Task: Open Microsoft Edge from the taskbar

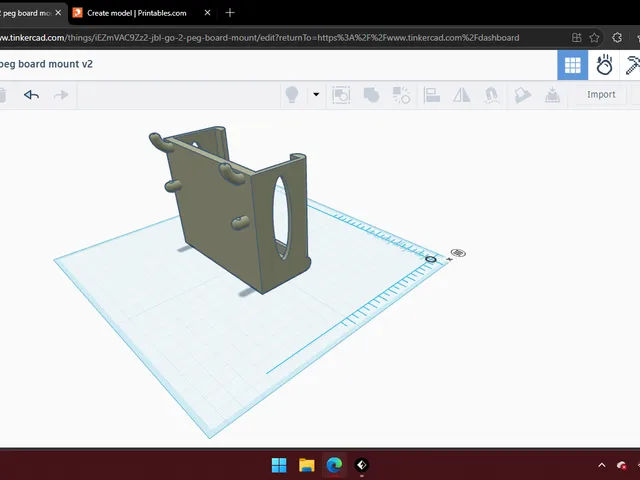Action: pos(334,465)
